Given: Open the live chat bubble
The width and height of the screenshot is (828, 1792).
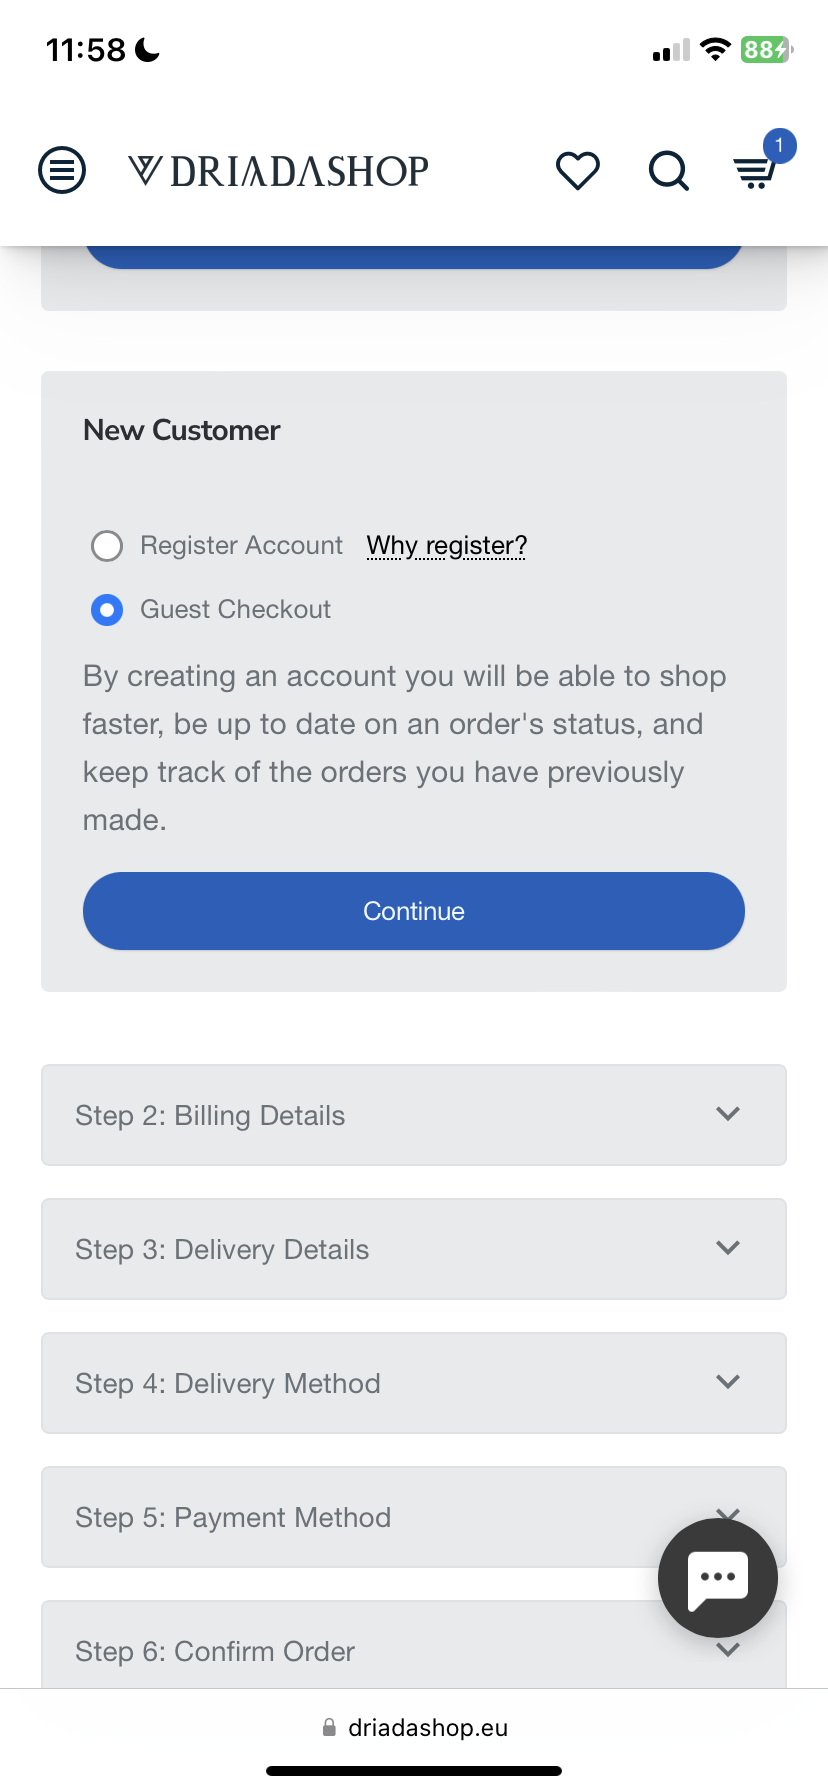Looking at the screenshot, I should point(717,1578).
